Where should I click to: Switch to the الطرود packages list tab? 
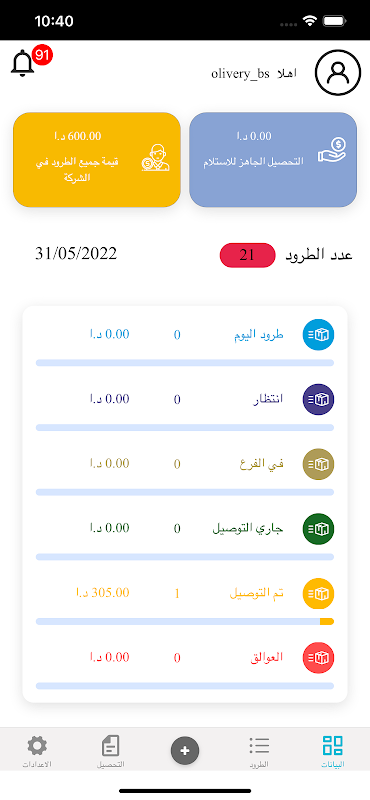[259, 752]
